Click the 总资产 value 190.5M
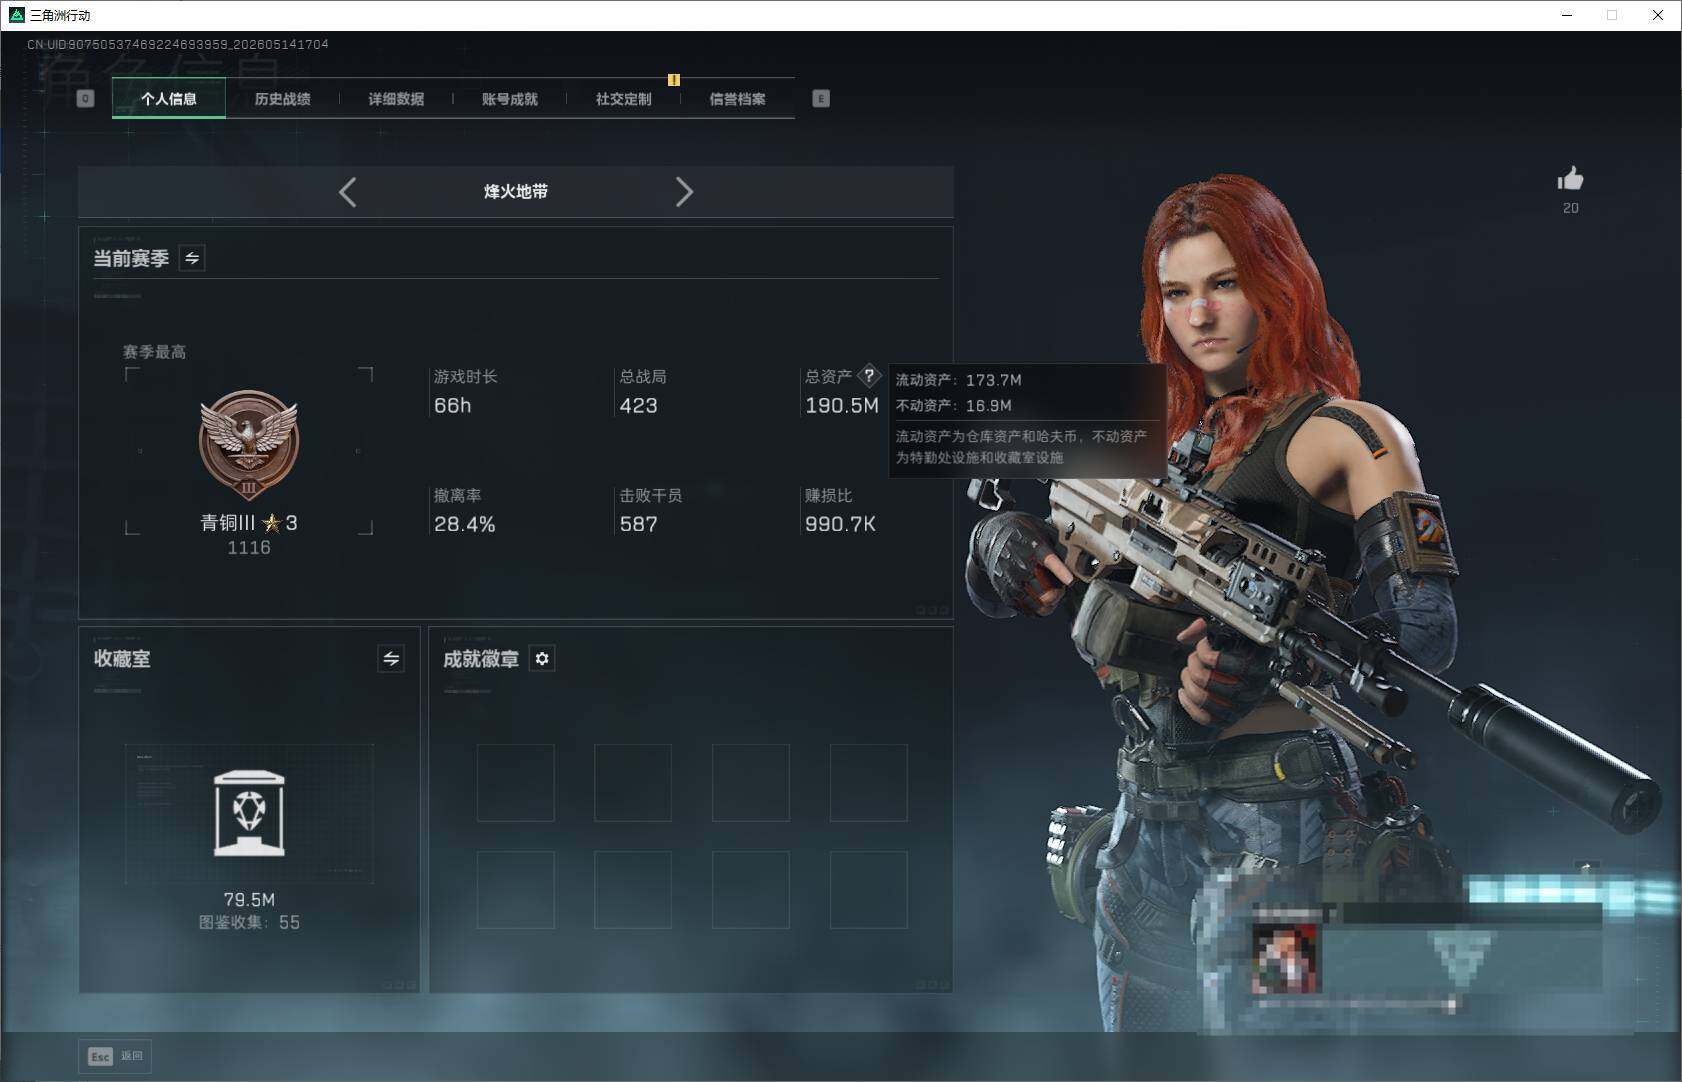The image size is (1682, 1082). (842, 405)
